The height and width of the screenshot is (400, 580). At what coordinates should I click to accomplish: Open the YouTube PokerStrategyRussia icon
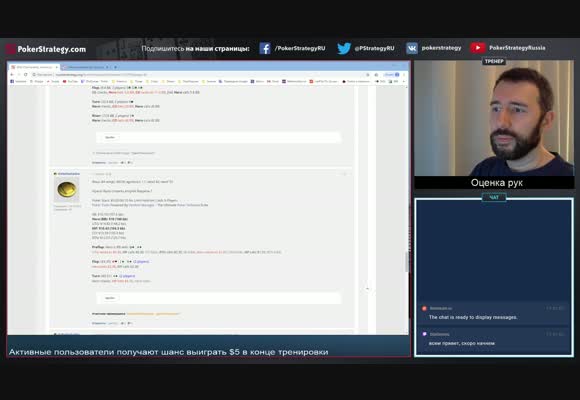pyautogui.click(x=478, y=48)
